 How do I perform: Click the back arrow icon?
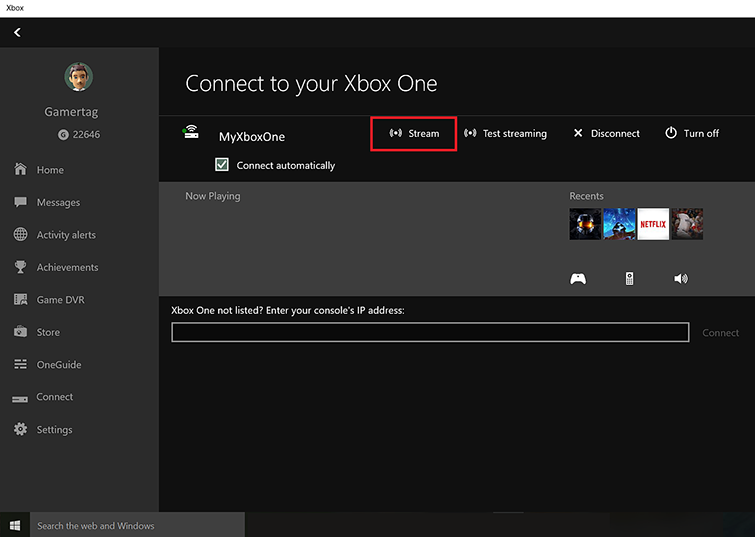point(17,32)
